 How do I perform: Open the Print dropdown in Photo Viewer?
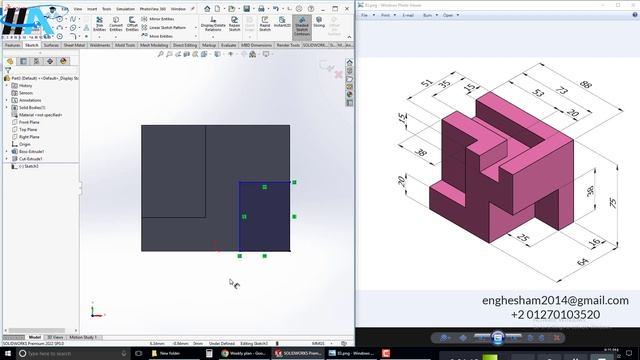click(388, 15)
